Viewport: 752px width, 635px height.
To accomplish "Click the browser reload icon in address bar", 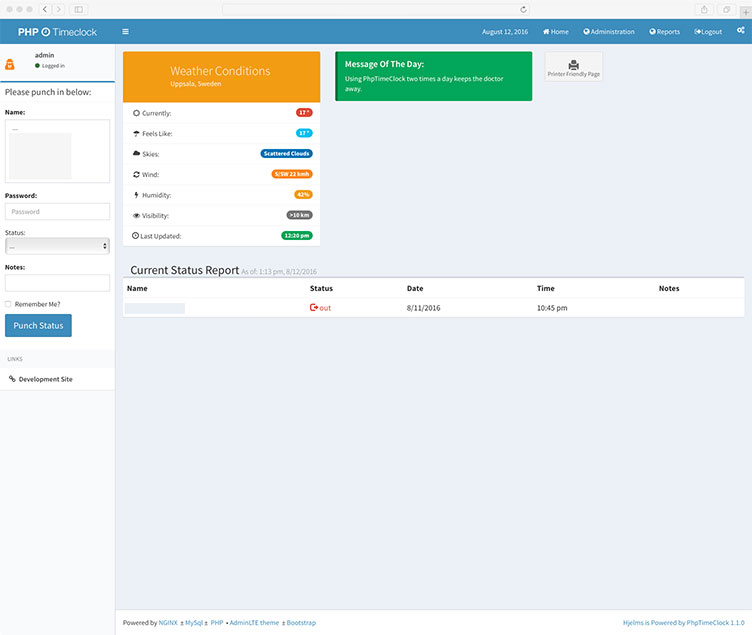I will 523,9.
